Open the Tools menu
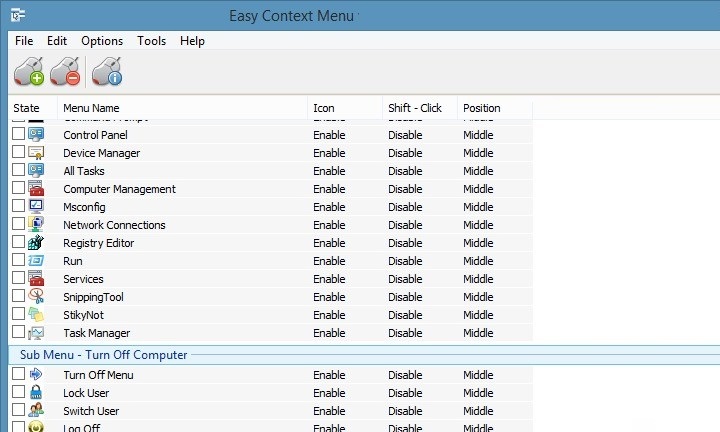720x432 pixels. [x=152, y=41]
